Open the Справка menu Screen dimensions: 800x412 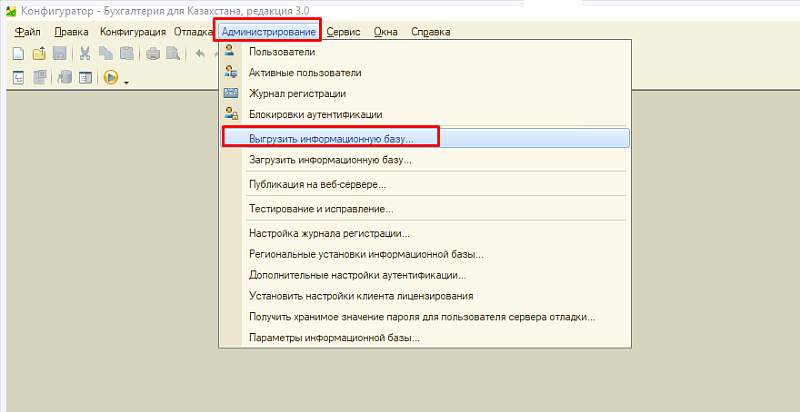(x=430, y=31)
